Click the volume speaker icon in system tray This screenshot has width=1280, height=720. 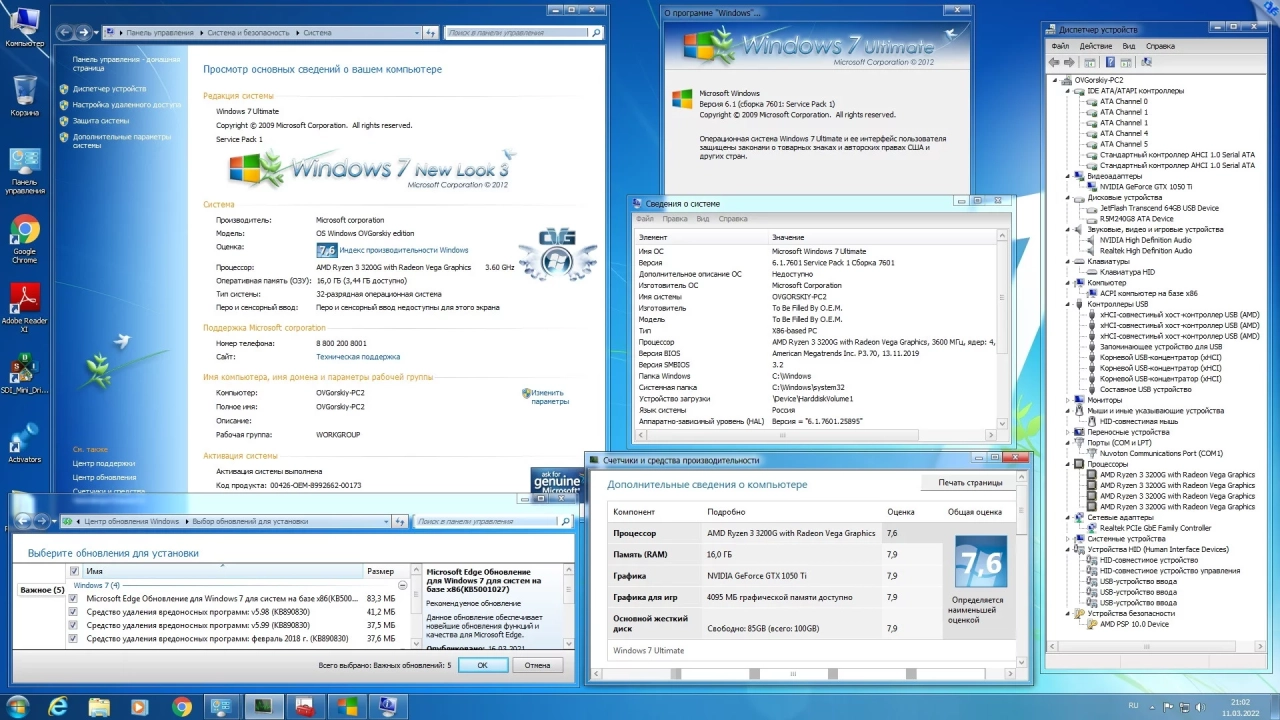[x=1201, y=706]
